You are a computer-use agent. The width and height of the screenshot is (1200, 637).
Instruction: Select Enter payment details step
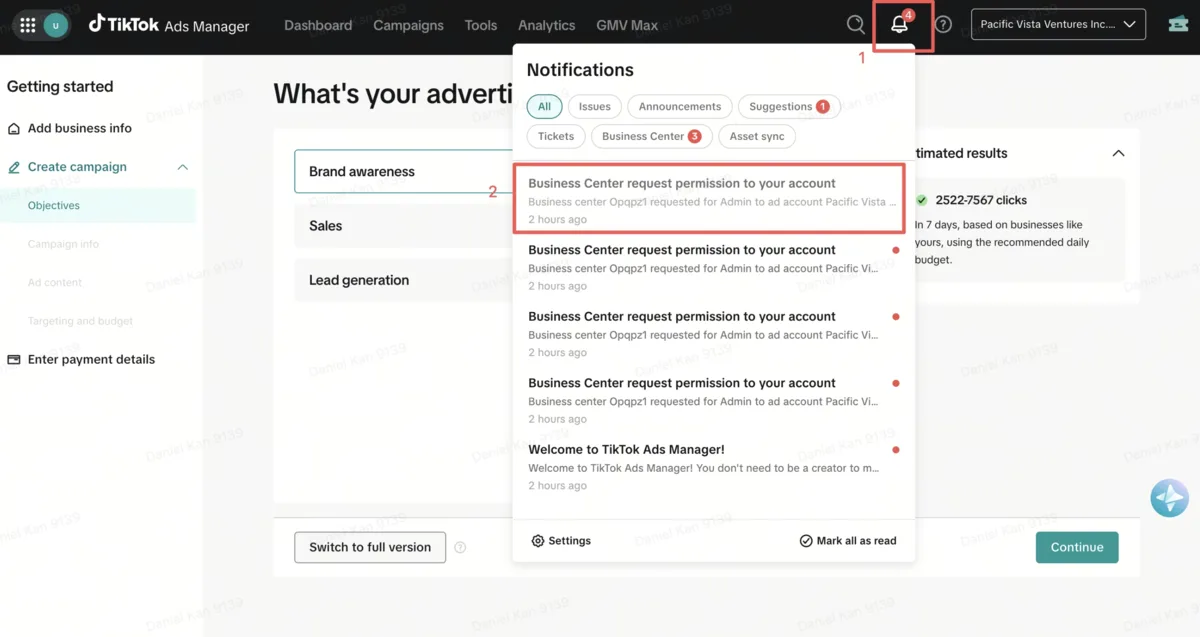pos(81,359)
